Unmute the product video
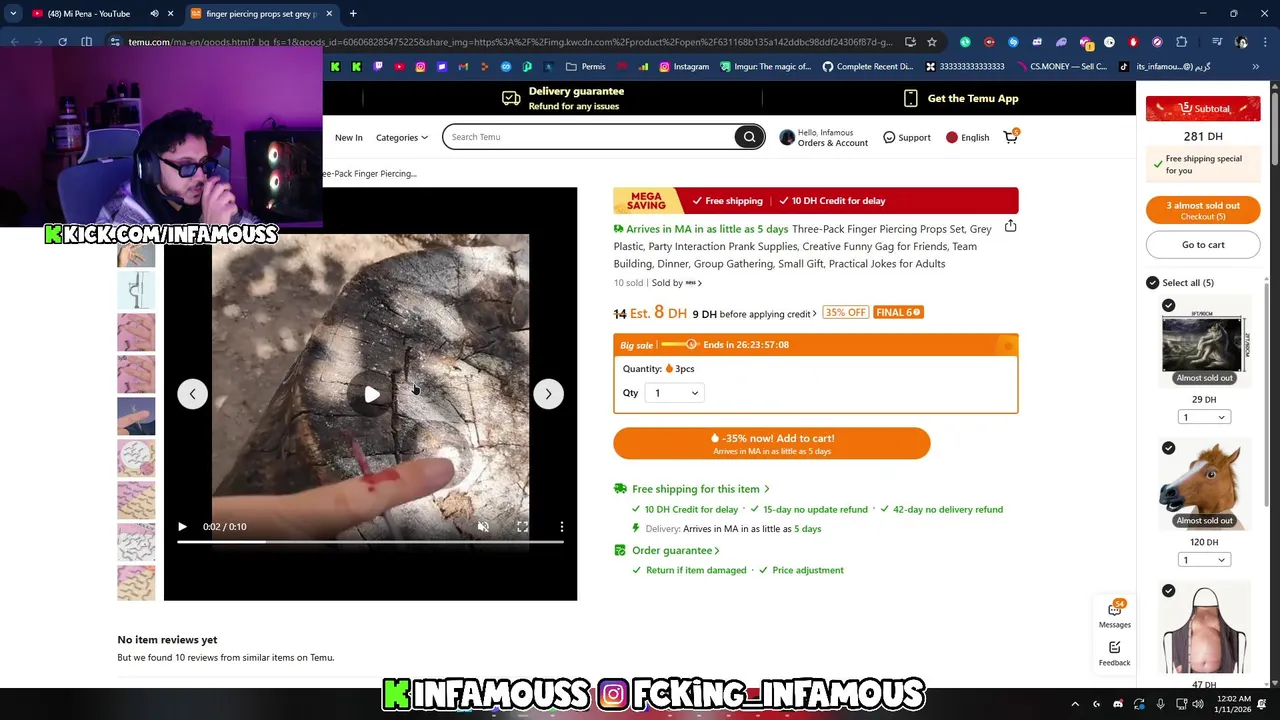The width and height of the screenshot is (1280, 720). pos(483,526)
